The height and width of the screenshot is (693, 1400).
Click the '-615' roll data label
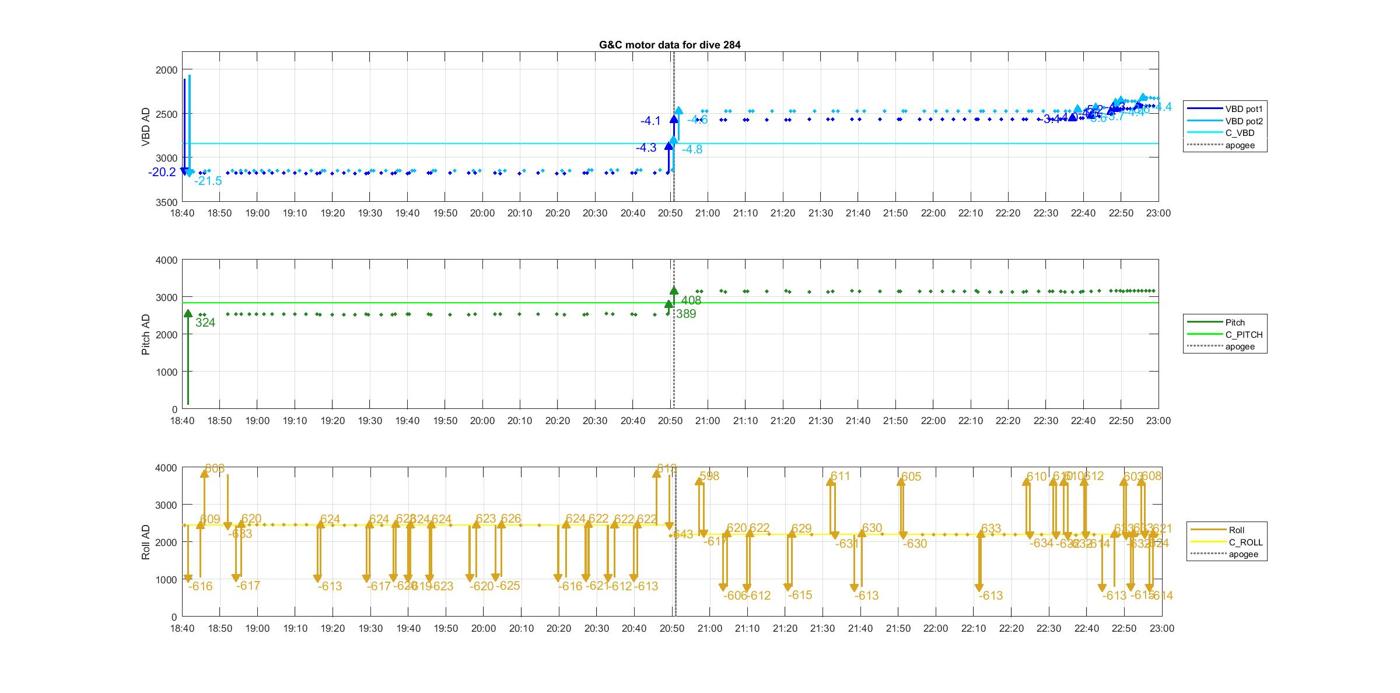tap(800, 595)
